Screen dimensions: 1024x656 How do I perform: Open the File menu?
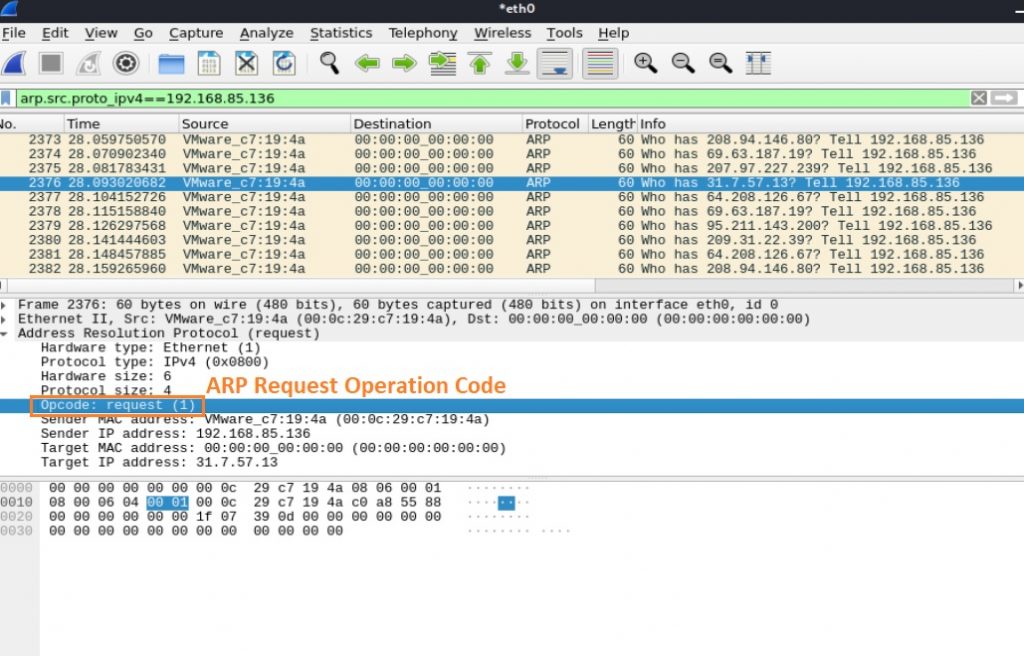pyautogui.click(x=14, y=33)
